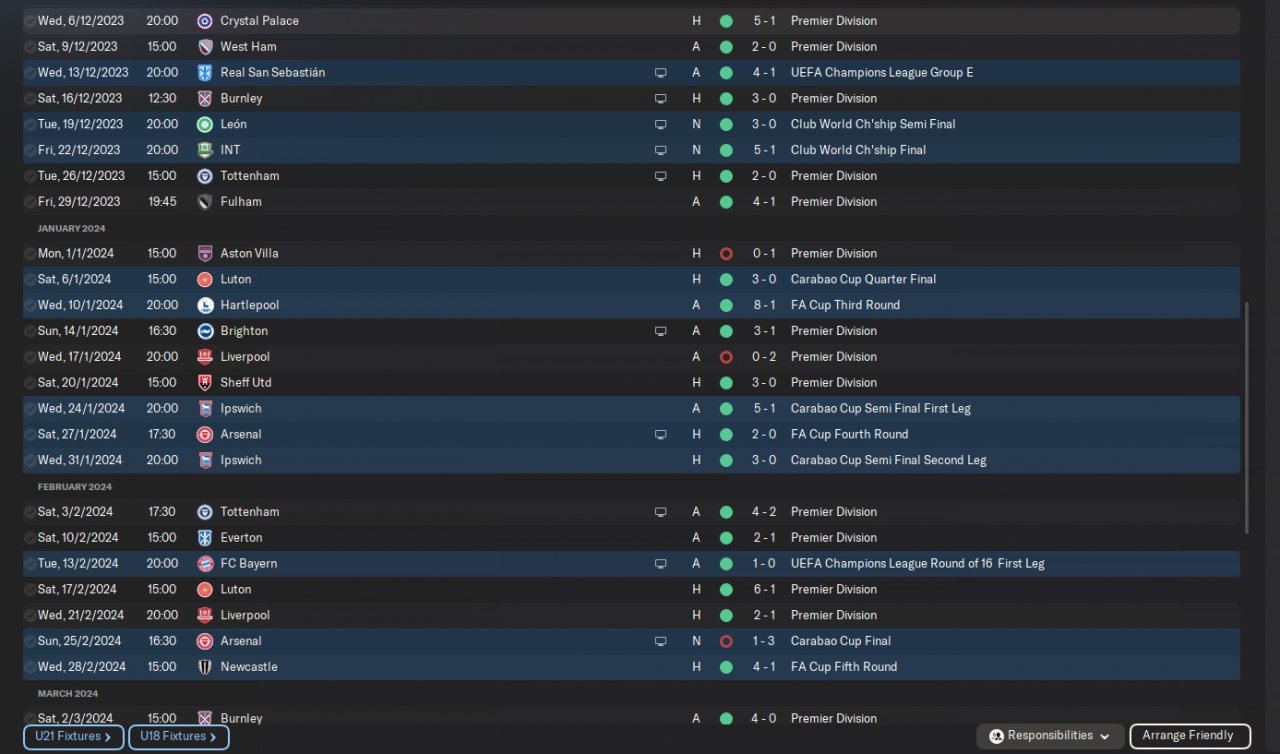The width and height of the screenshot is (1280, 754).
Task: Open the 5 - 1 Club World Ch'ship Final result
Action: click(763, 150)
